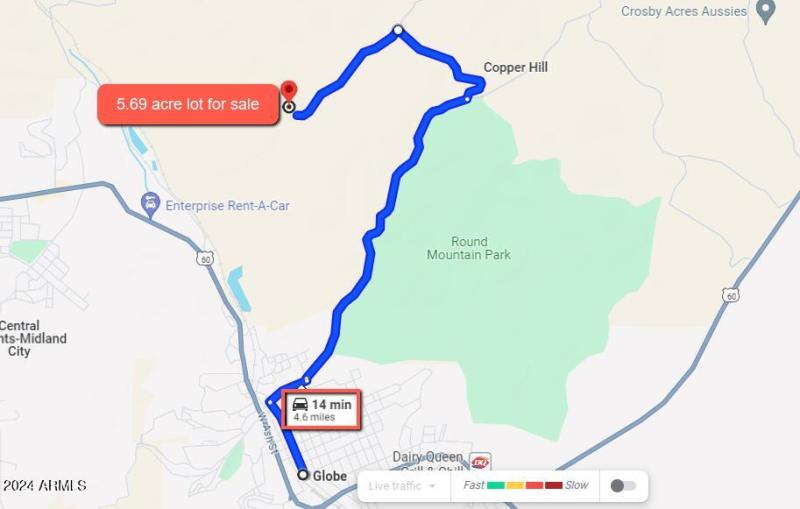Click the Globe city label
This screenshot has height=509, width=800.
330,476
